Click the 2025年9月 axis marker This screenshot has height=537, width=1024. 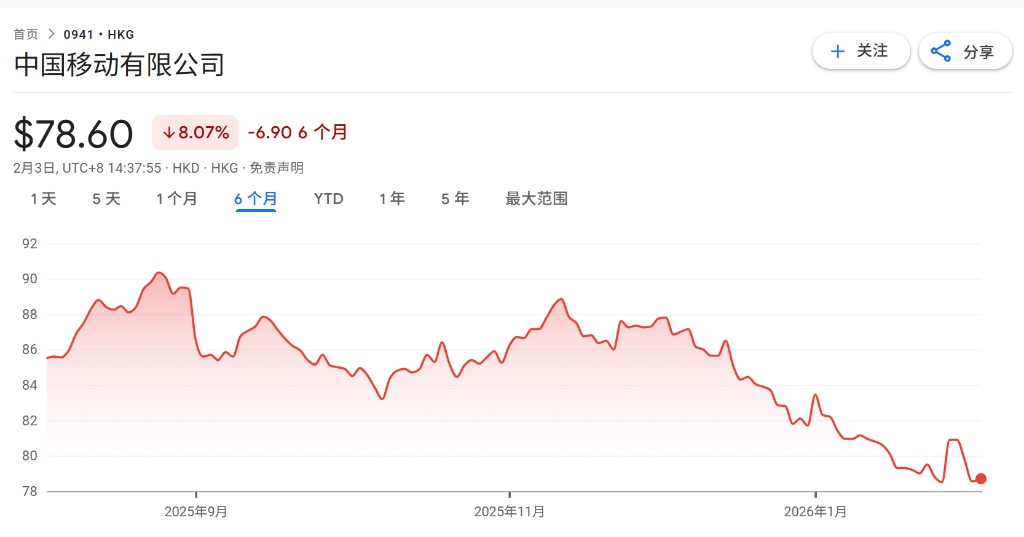(x=196, y=511)
